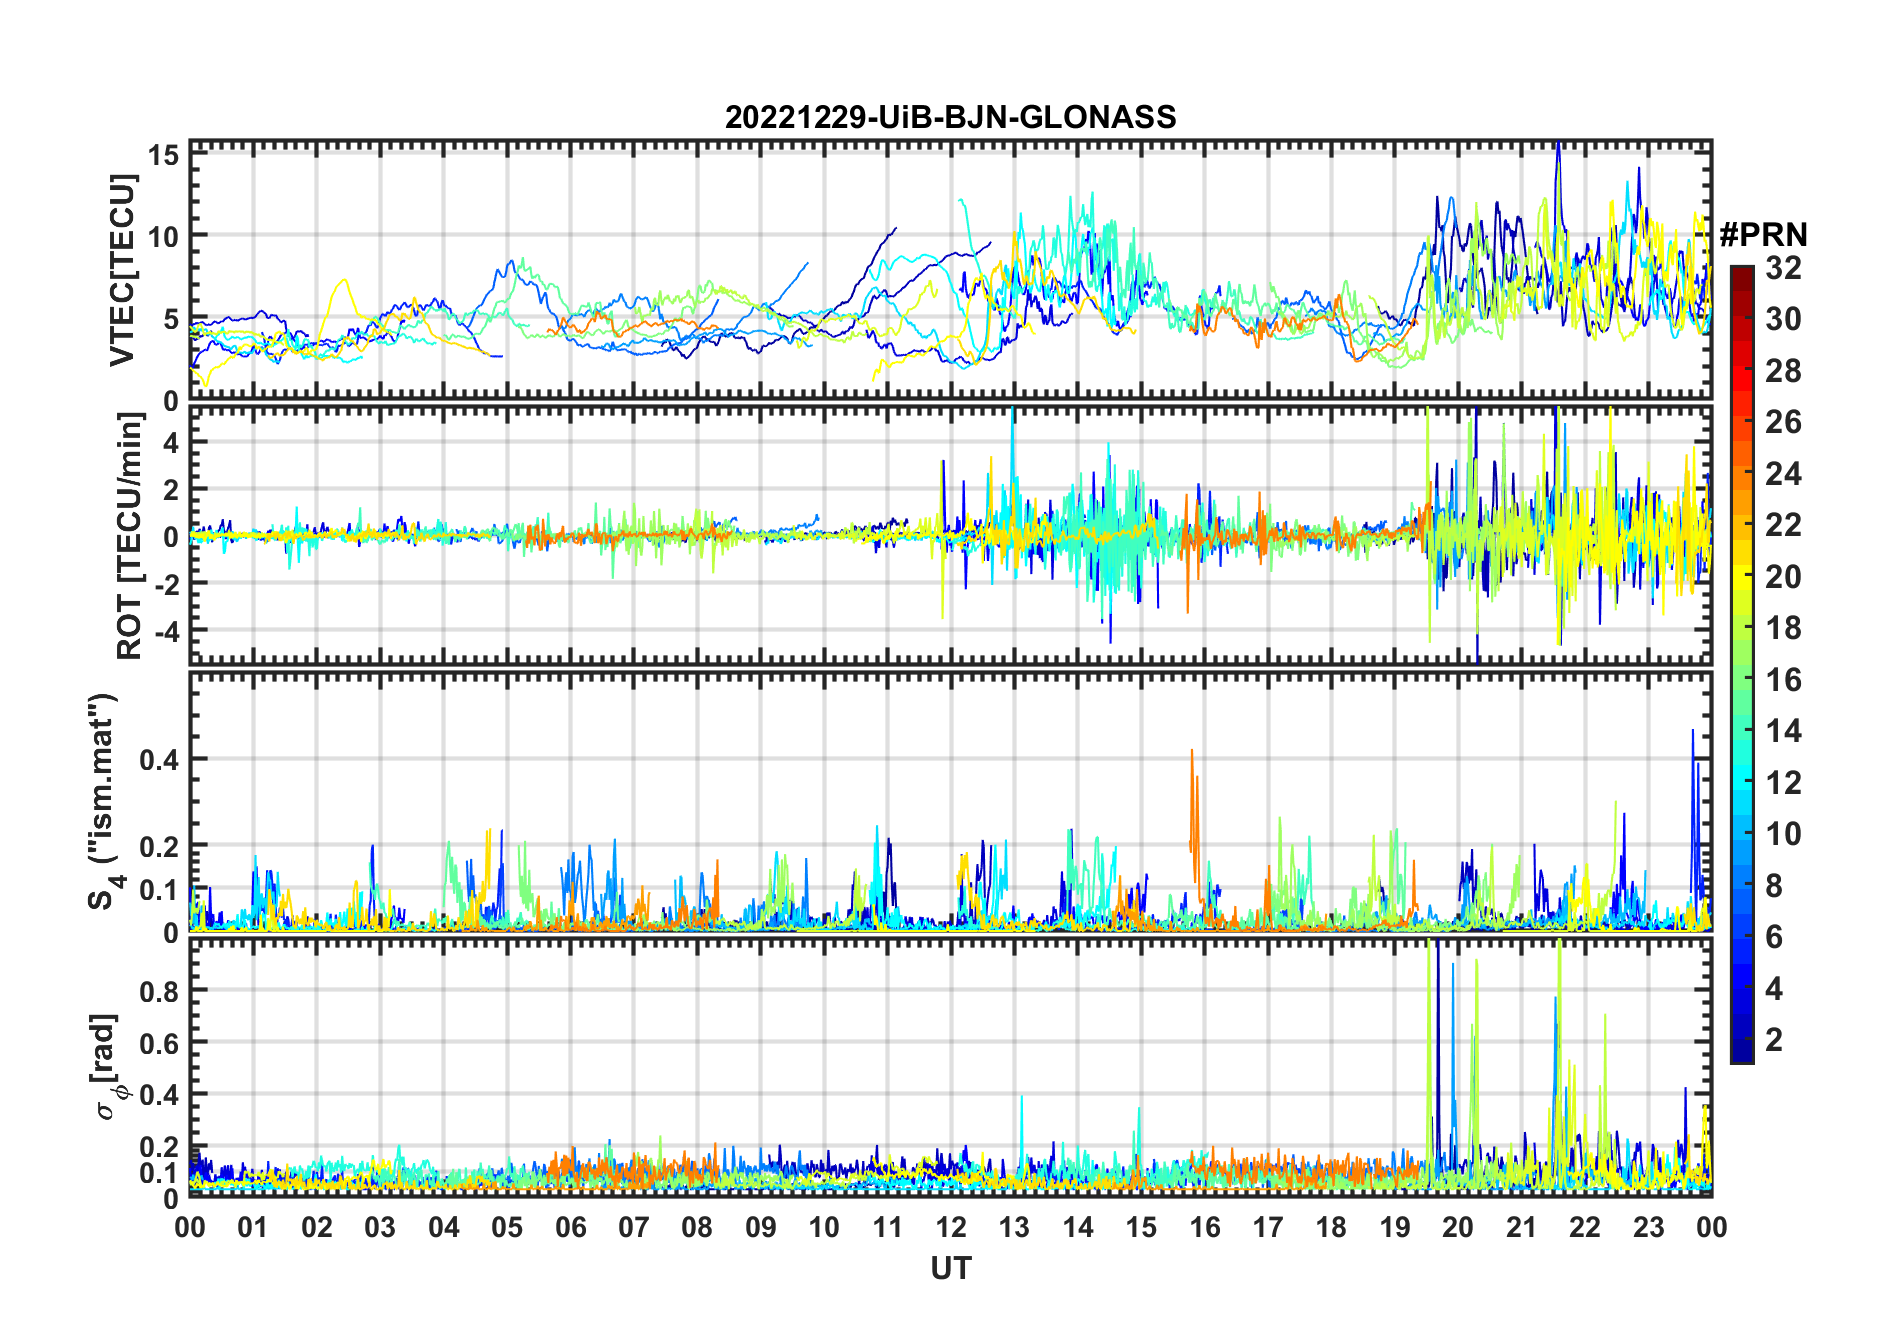Click the #PRN rainbow colorbar

pos(1742,664)
